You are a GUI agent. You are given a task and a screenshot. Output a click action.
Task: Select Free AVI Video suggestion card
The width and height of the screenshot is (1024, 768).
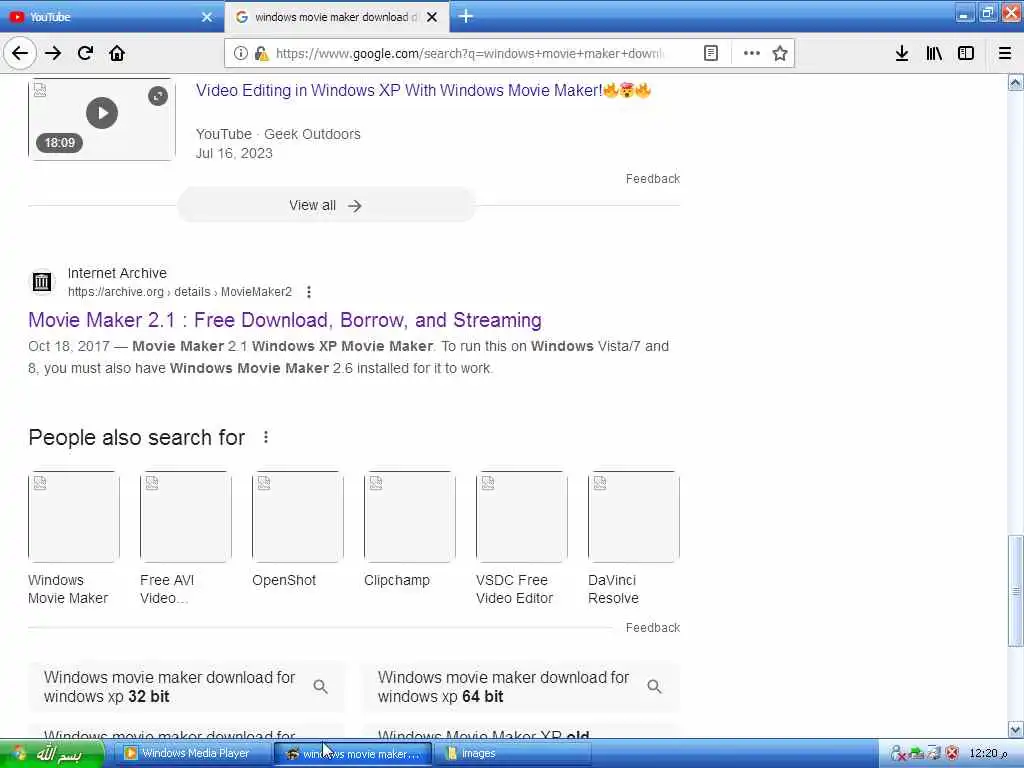click(x=185, y=539)
